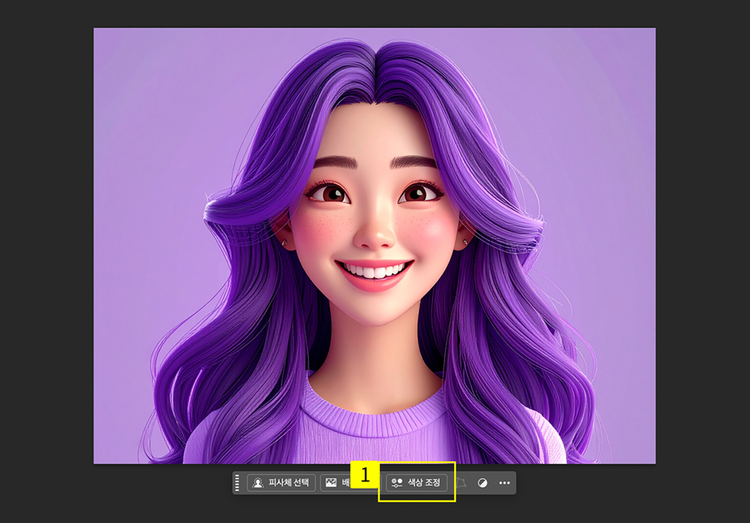Open the three-dots more options menu
This screenshot has width=750, height=523.
(x=504, y=483)
